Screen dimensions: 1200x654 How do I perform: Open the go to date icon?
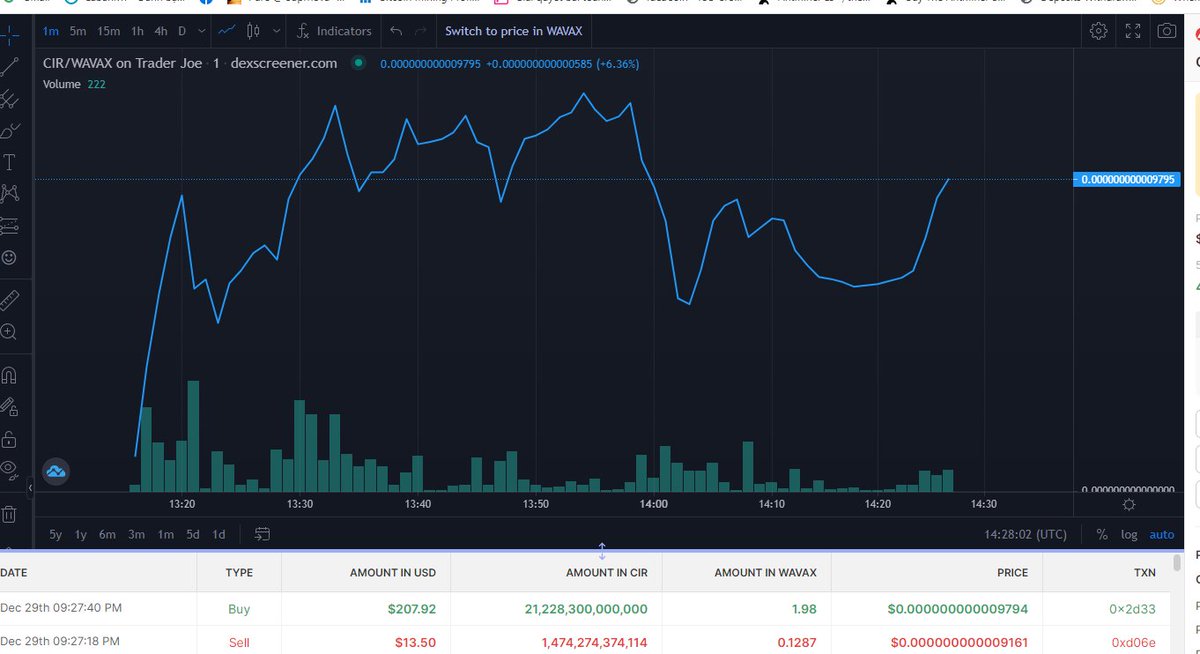[262, 534]
